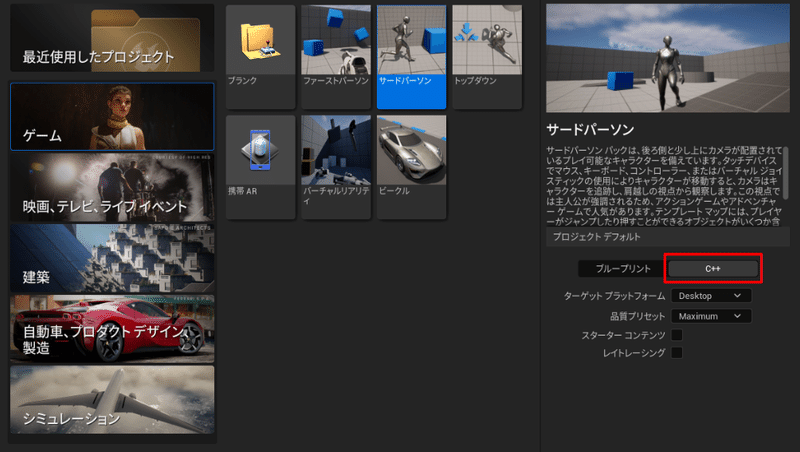Select the ゲーム category
Viewport: 800px width, 452px height.
point(112,116)
